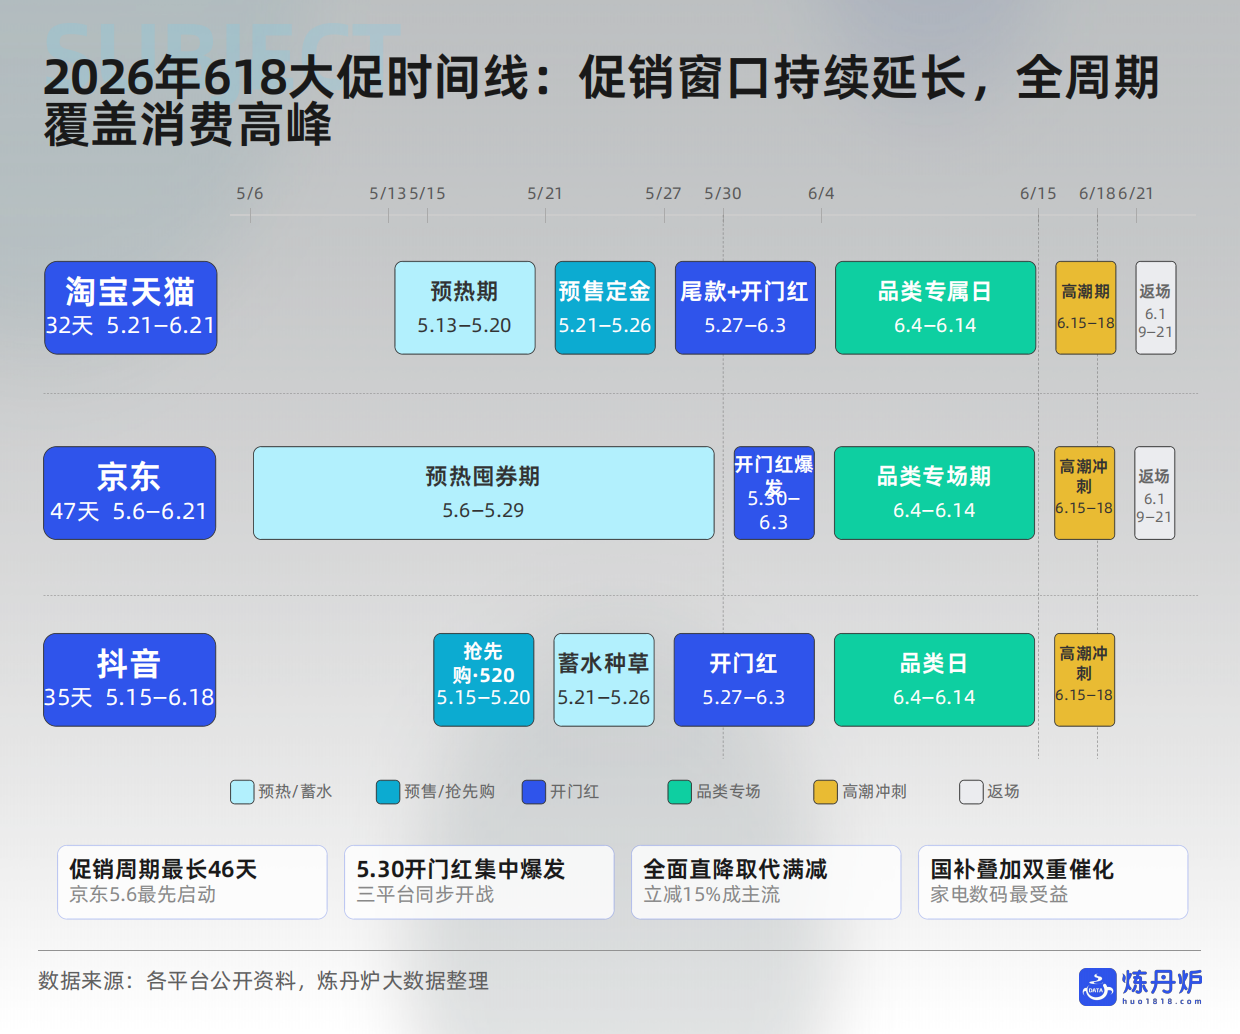Click the 5/30 date tick
The width and height of the screenshot is (1240, 1034).
tap(723, 193)
